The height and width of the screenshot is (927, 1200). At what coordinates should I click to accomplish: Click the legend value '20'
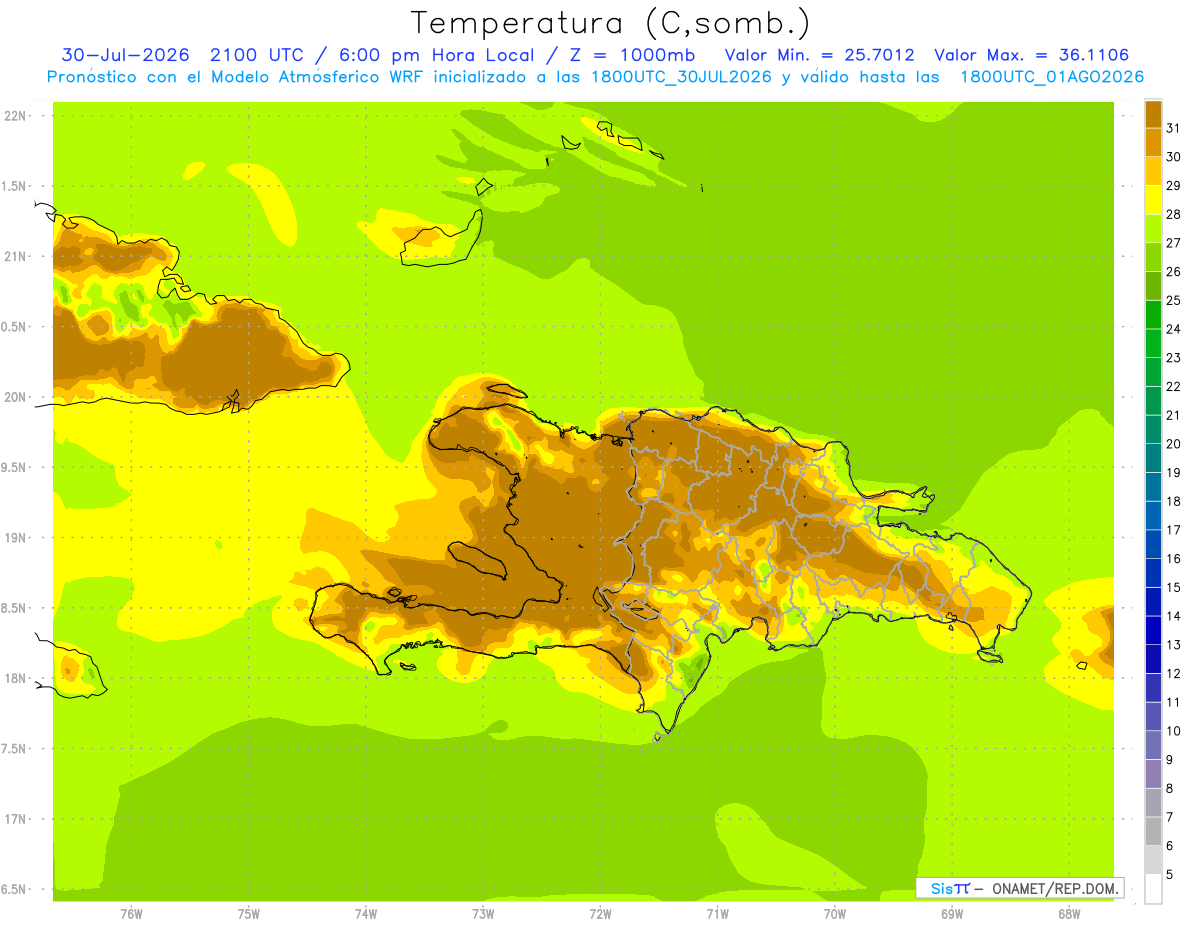(x=1174, y=443)
